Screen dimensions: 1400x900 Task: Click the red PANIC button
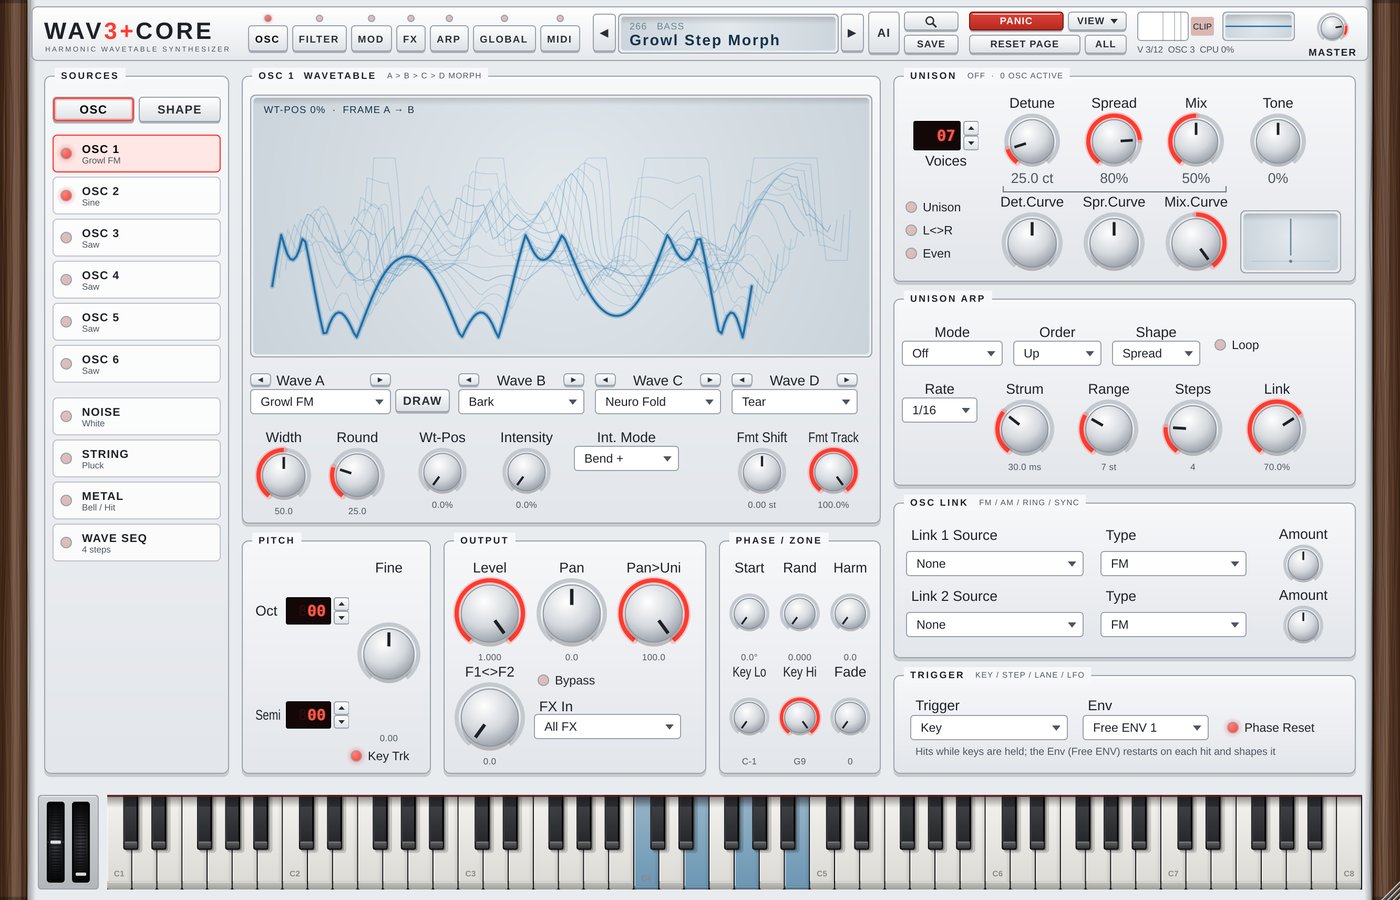pos(1016,21)
